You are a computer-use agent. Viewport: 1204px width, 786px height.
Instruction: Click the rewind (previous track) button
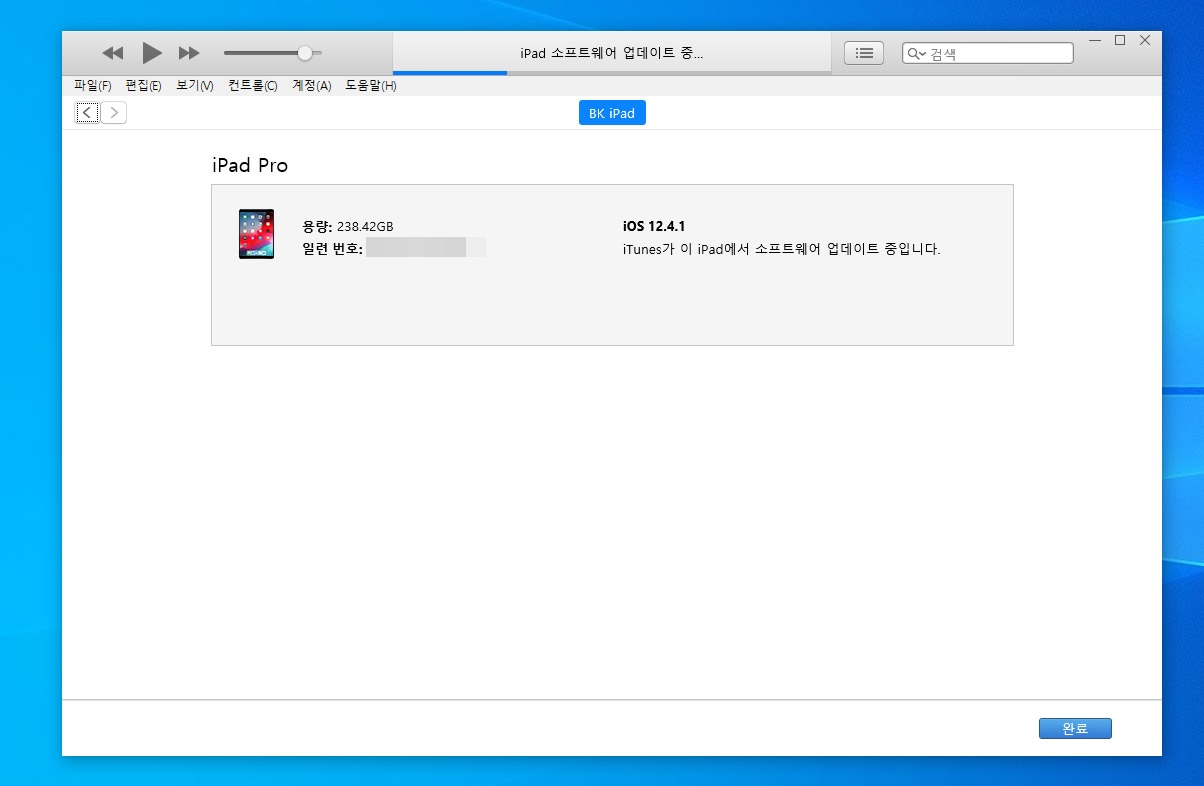coord(113,53)
